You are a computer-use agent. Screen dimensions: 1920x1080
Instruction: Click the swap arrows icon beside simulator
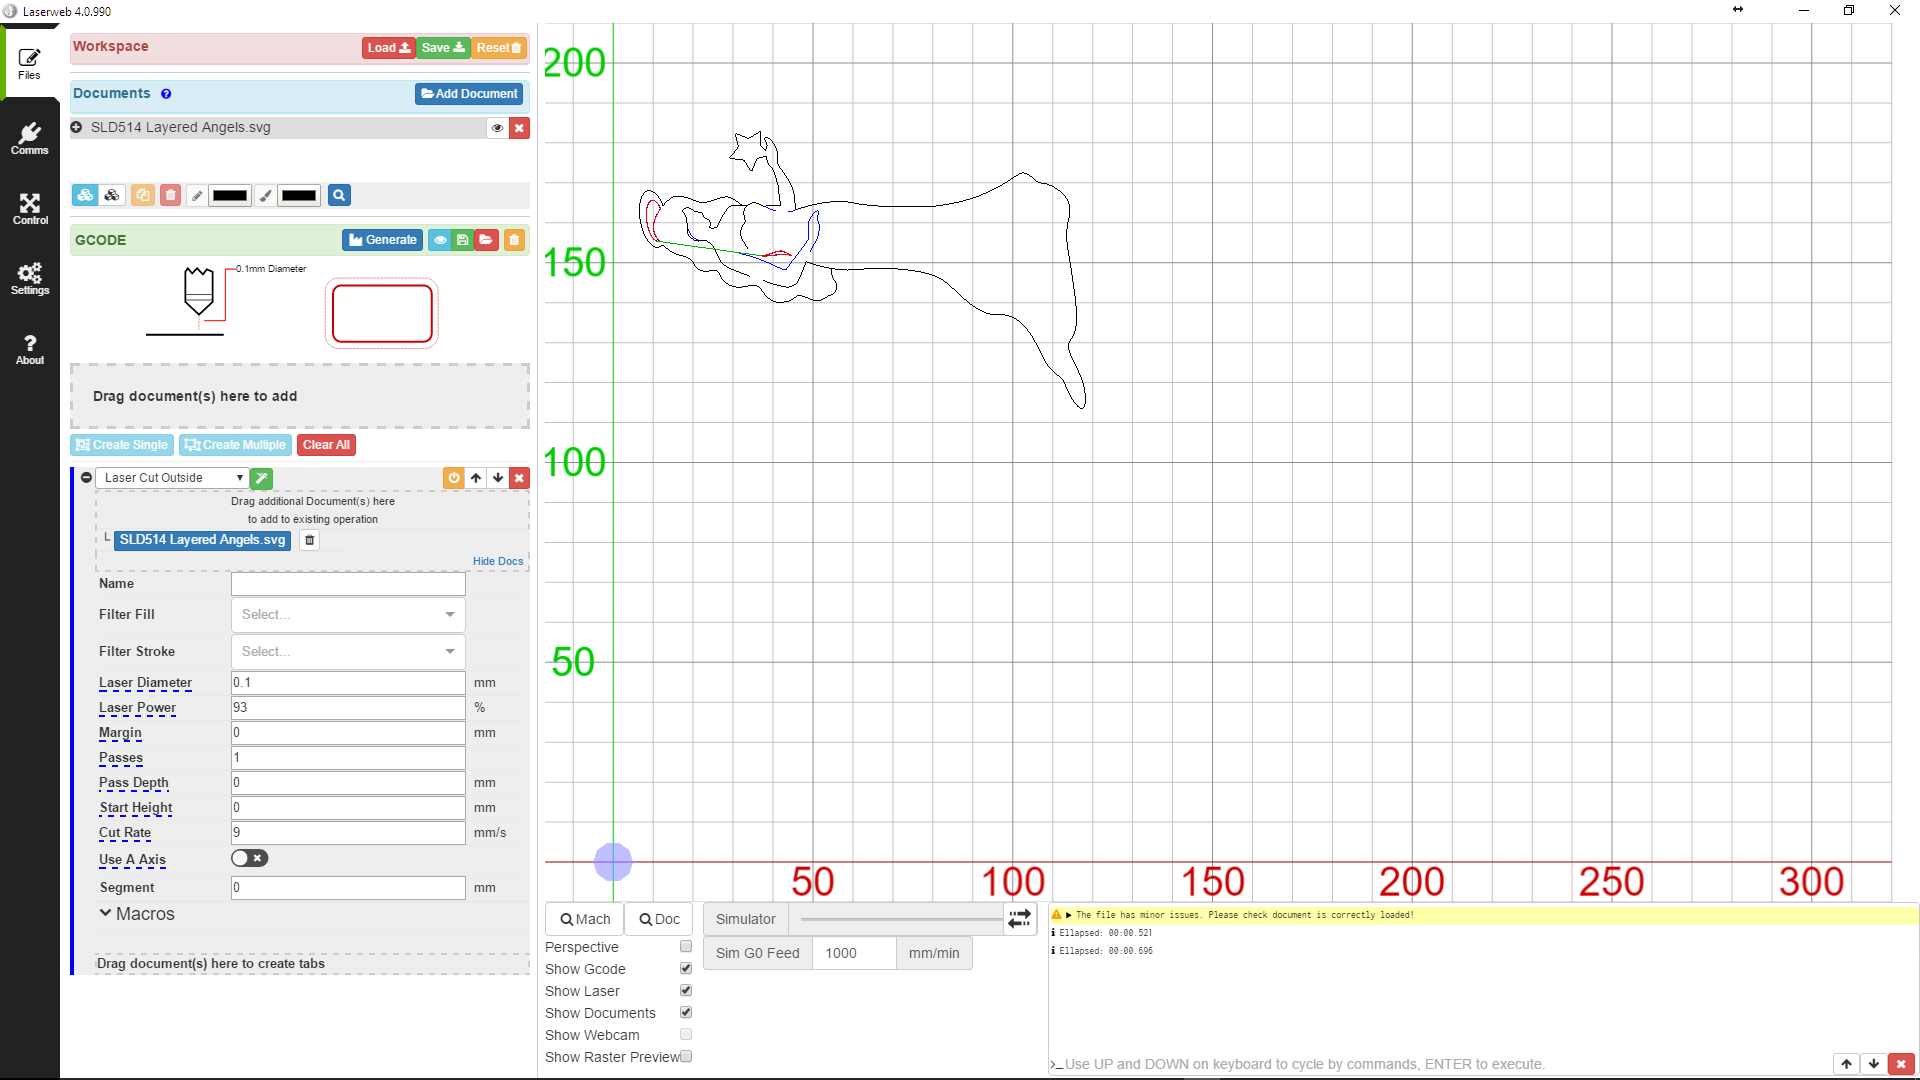tap(1019, 919)
